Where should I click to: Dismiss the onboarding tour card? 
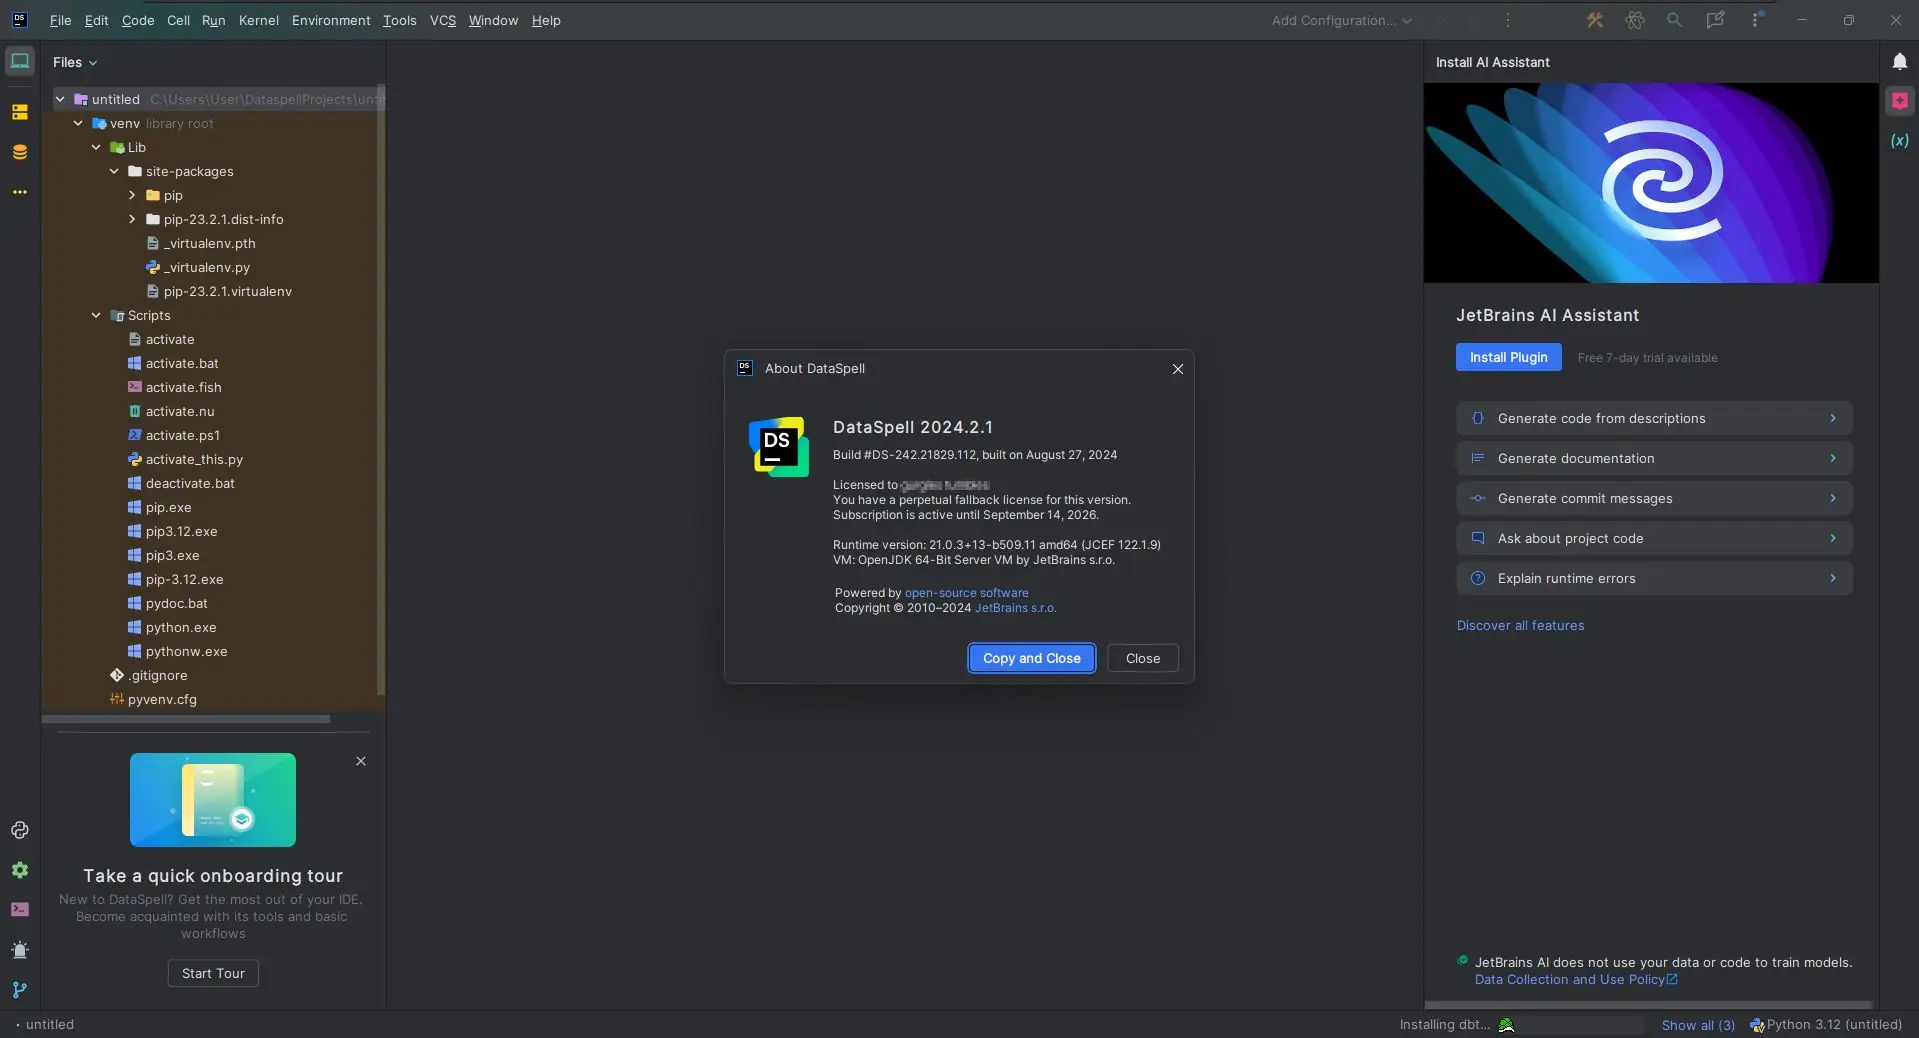point(361,761)
